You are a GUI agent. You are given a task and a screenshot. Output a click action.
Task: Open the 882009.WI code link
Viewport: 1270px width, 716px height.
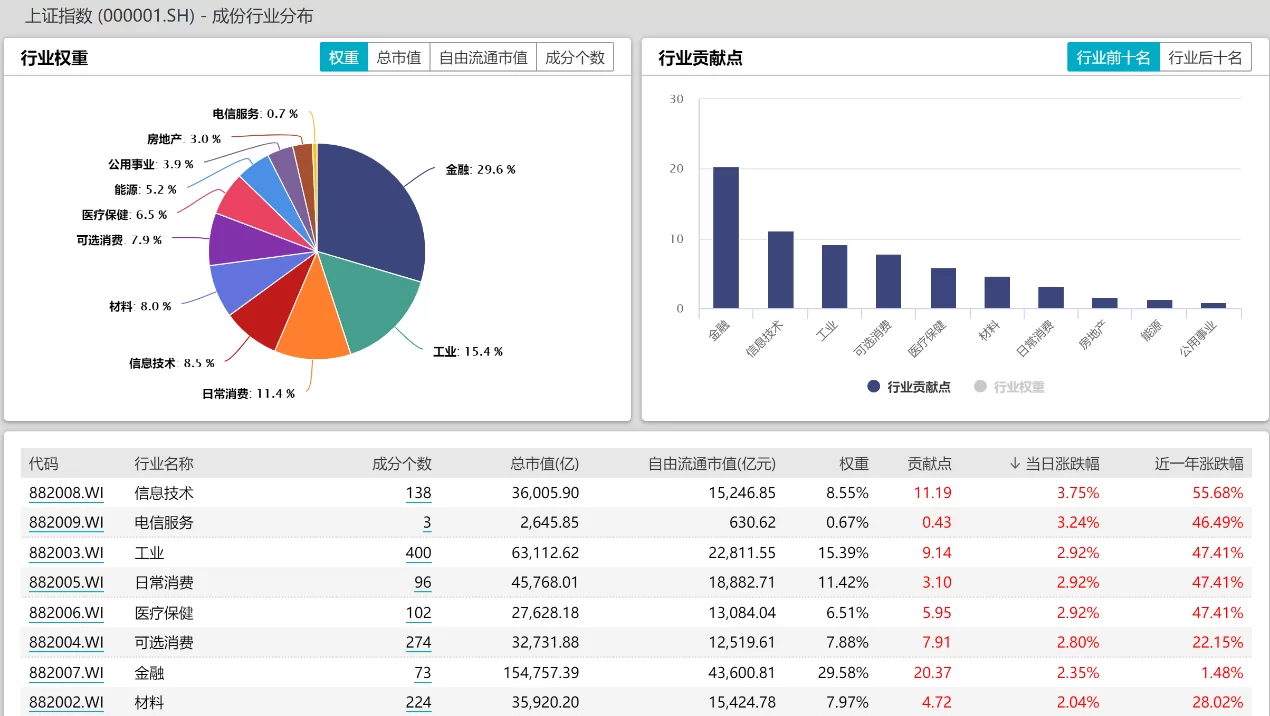tap(66, 523)
